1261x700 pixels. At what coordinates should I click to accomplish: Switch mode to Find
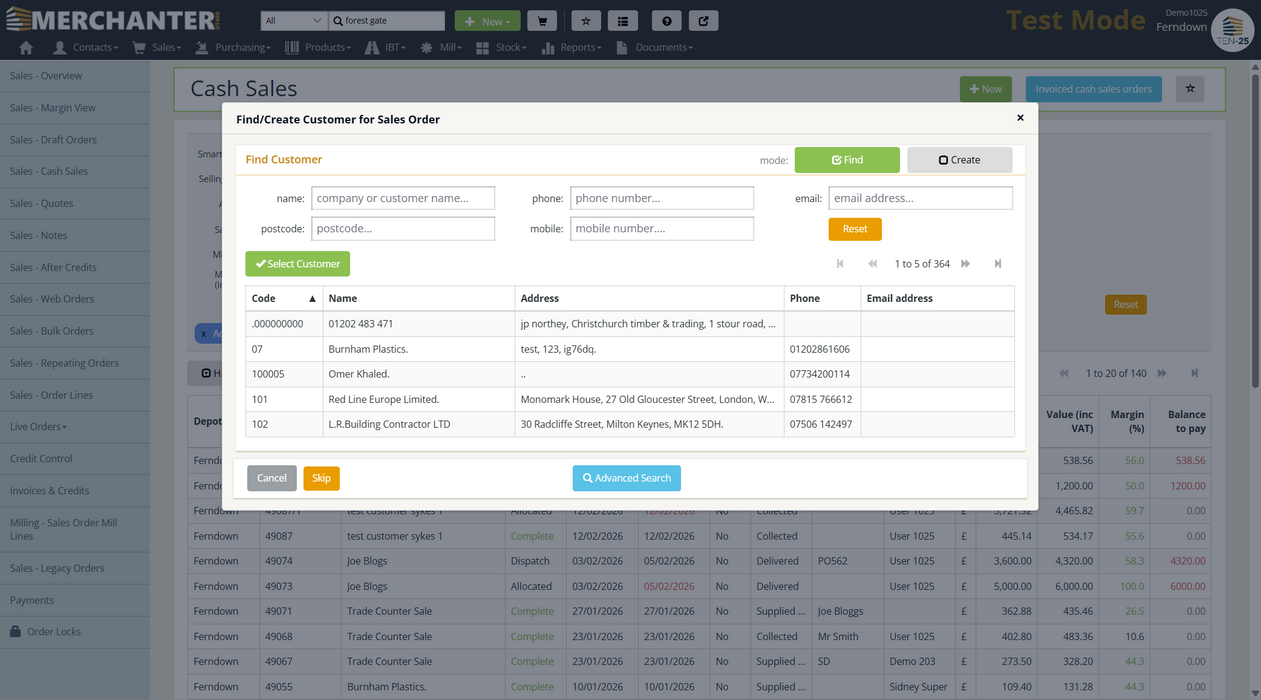847,160
